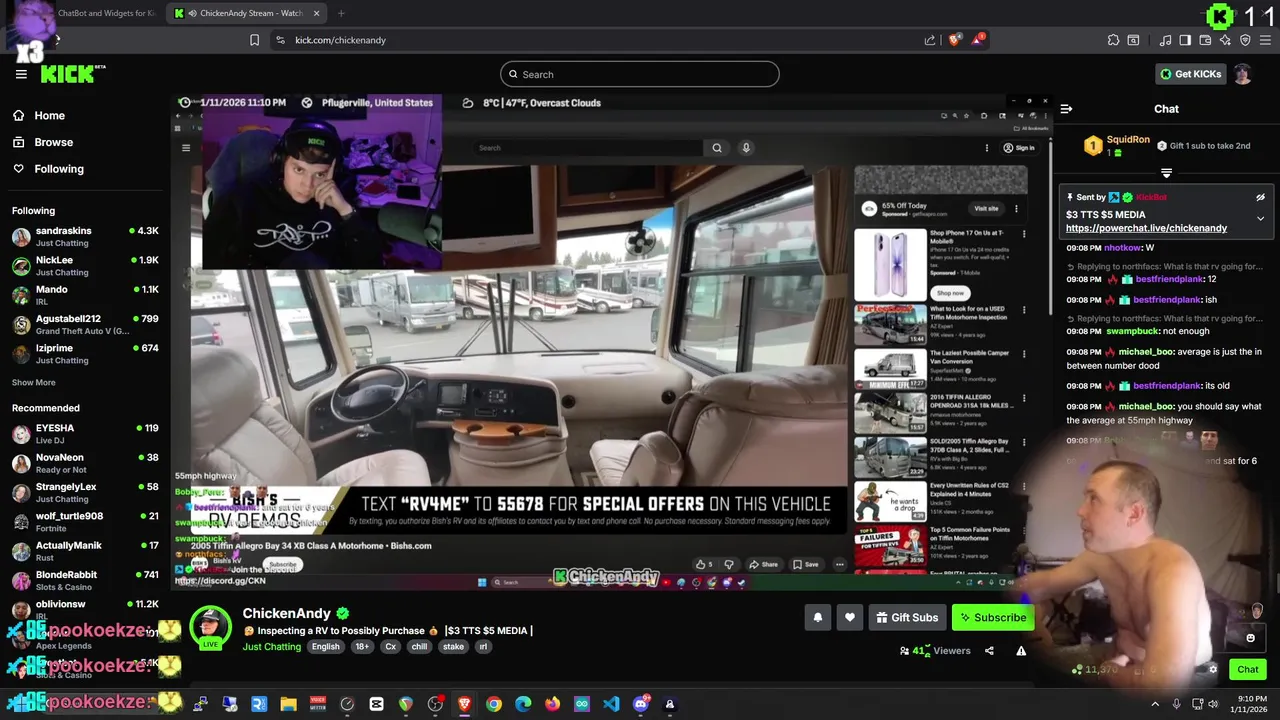Open the Brave Shields lion icon

954,40
